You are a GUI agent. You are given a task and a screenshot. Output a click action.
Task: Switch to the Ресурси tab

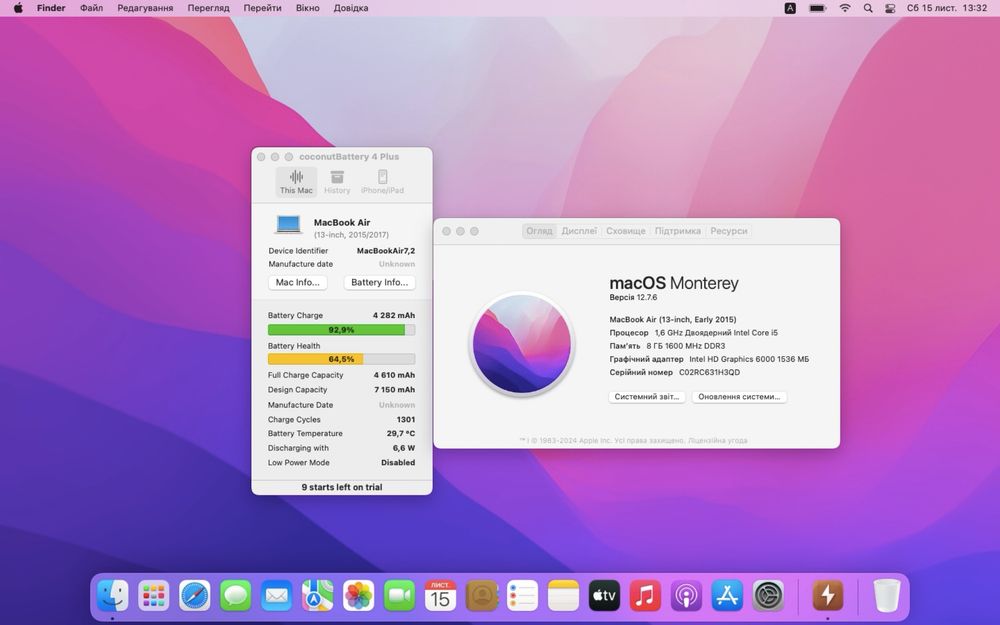point(729,231)
